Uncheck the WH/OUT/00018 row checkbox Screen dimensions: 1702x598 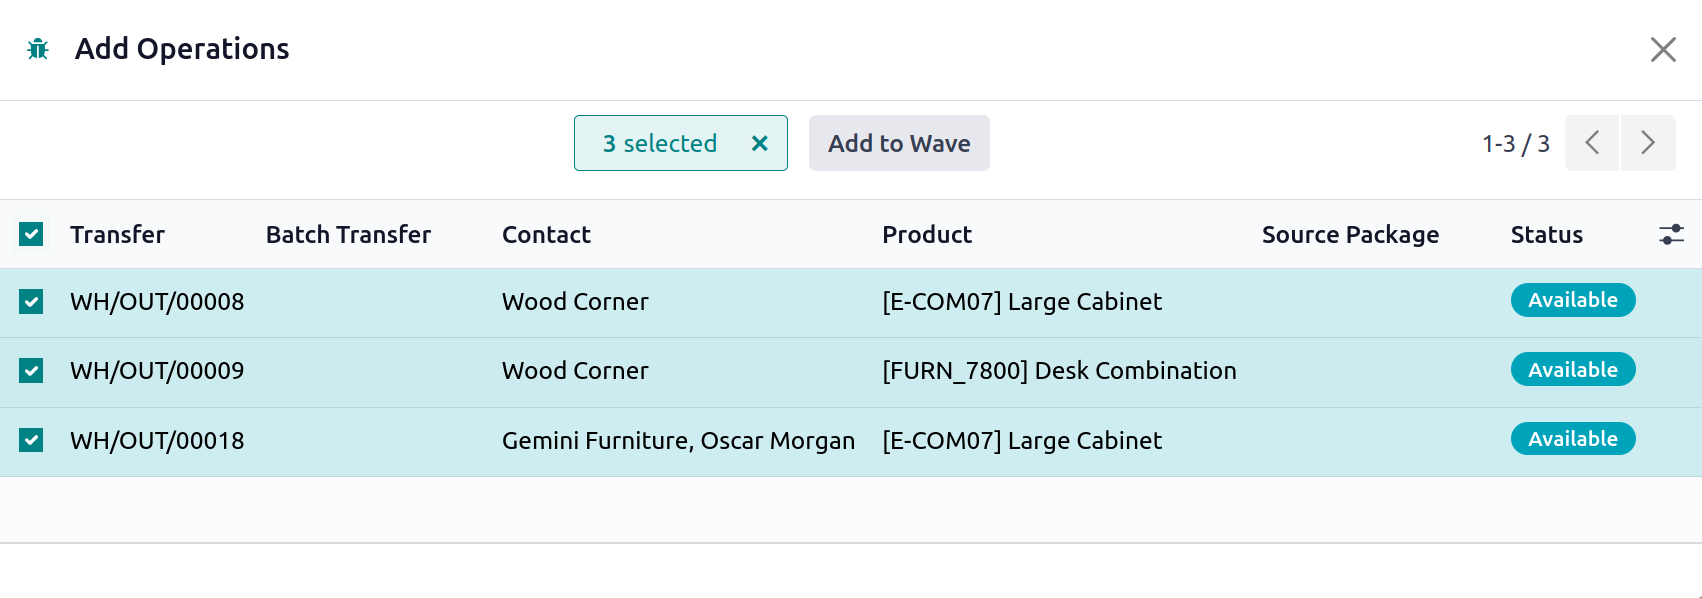tap(31, 440)
